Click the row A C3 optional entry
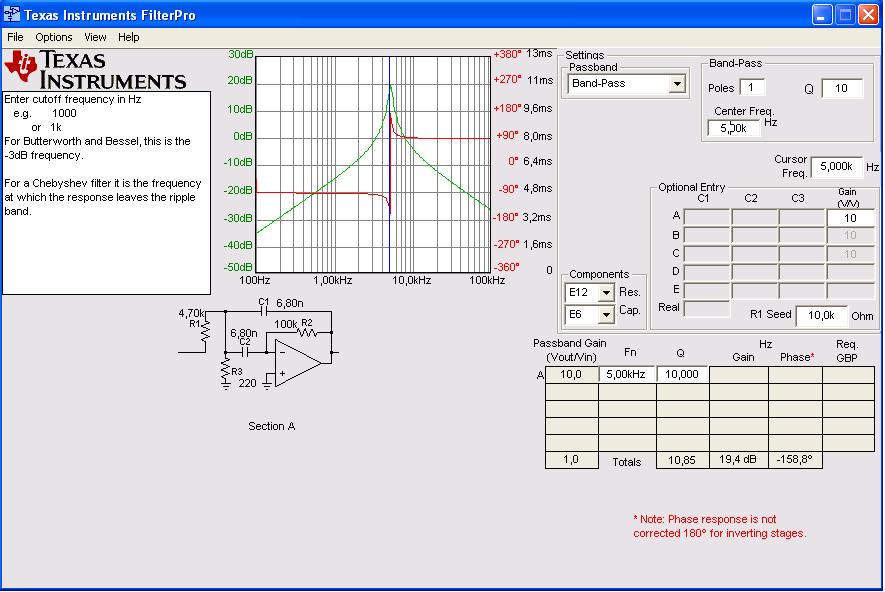 tap(802, 217)
